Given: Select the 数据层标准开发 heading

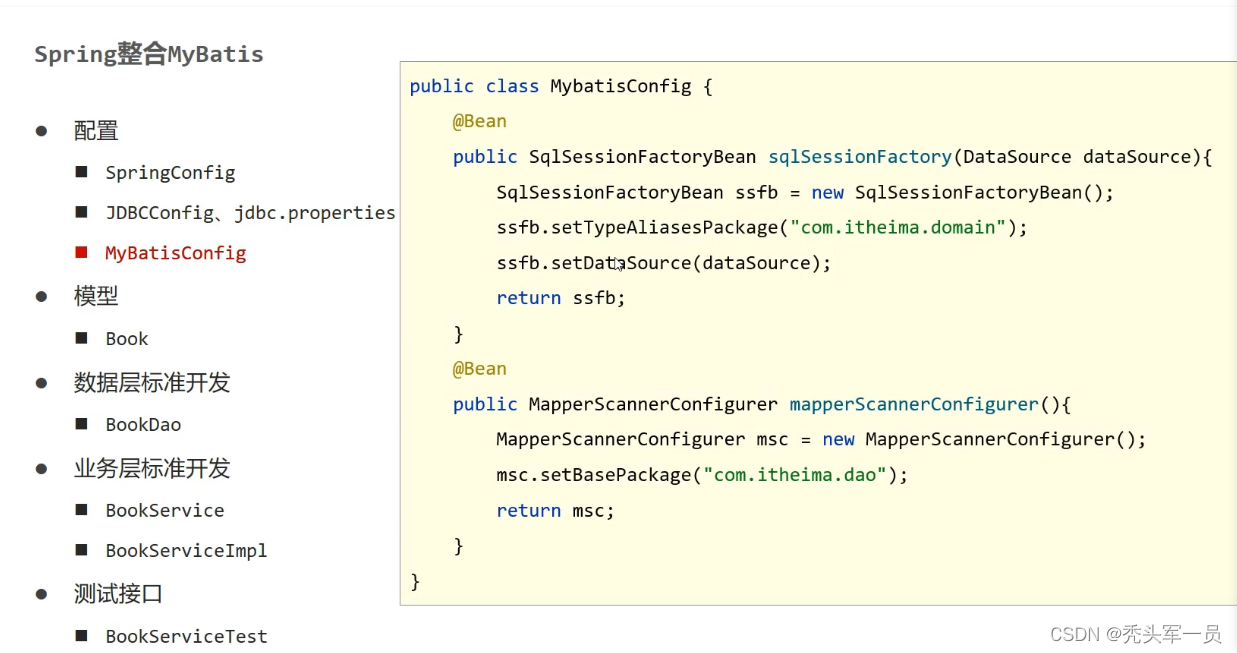Looking at the screenshot, I should 152,382.
